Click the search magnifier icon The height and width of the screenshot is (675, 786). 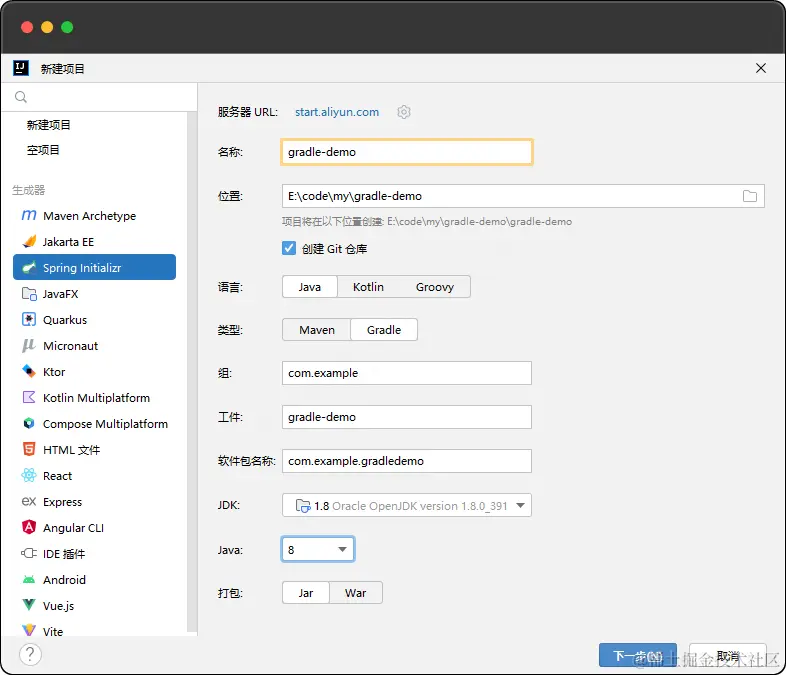(x=21, y=97)
